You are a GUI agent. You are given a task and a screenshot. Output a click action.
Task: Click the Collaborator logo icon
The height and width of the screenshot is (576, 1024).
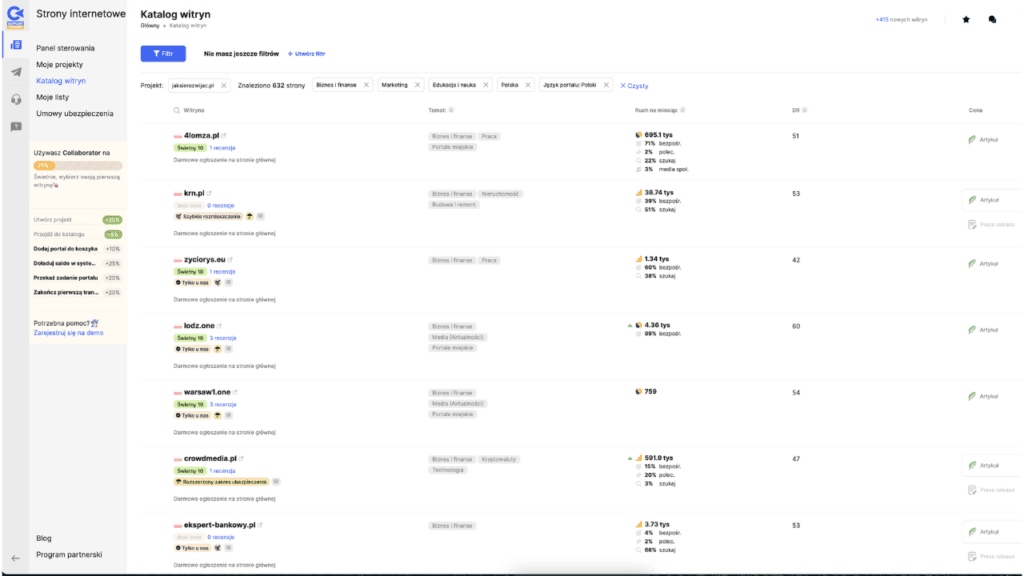(x=15, y=16)
